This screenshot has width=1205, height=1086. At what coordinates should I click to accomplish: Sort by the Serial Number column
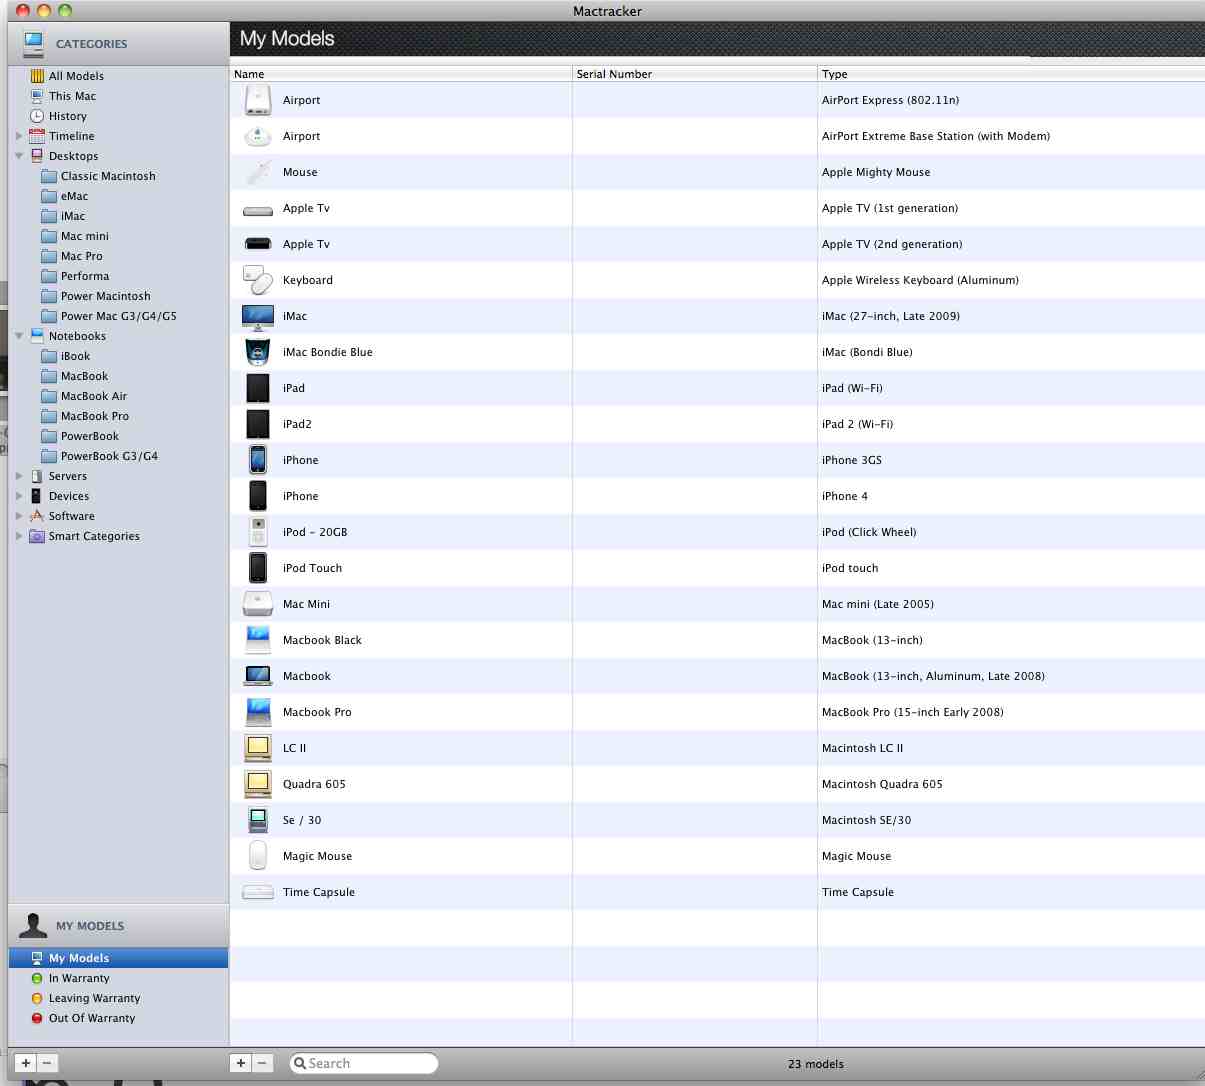(695, 74)
